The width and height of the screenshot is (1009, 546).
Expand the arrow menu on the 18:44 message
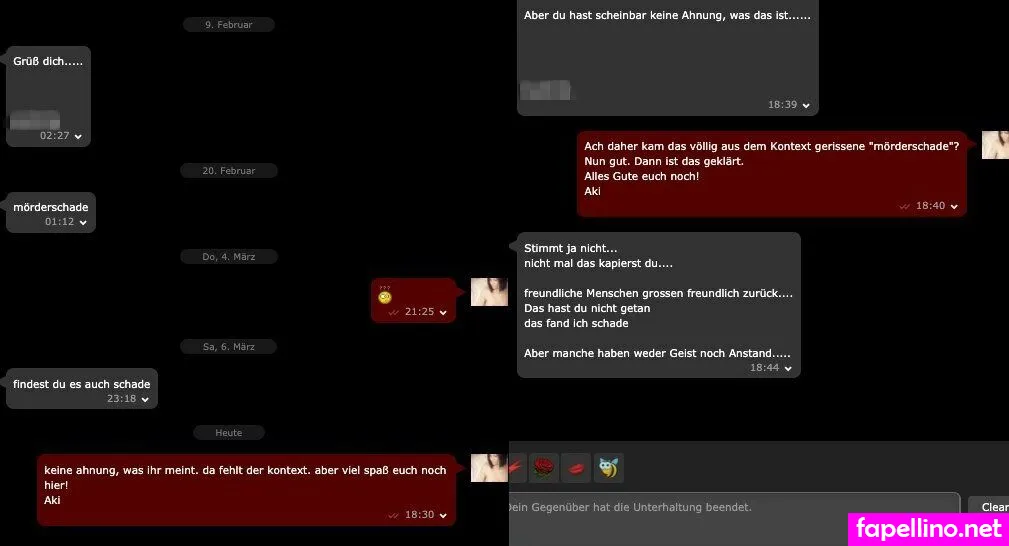pyautogui.click(x=788, y=369)
